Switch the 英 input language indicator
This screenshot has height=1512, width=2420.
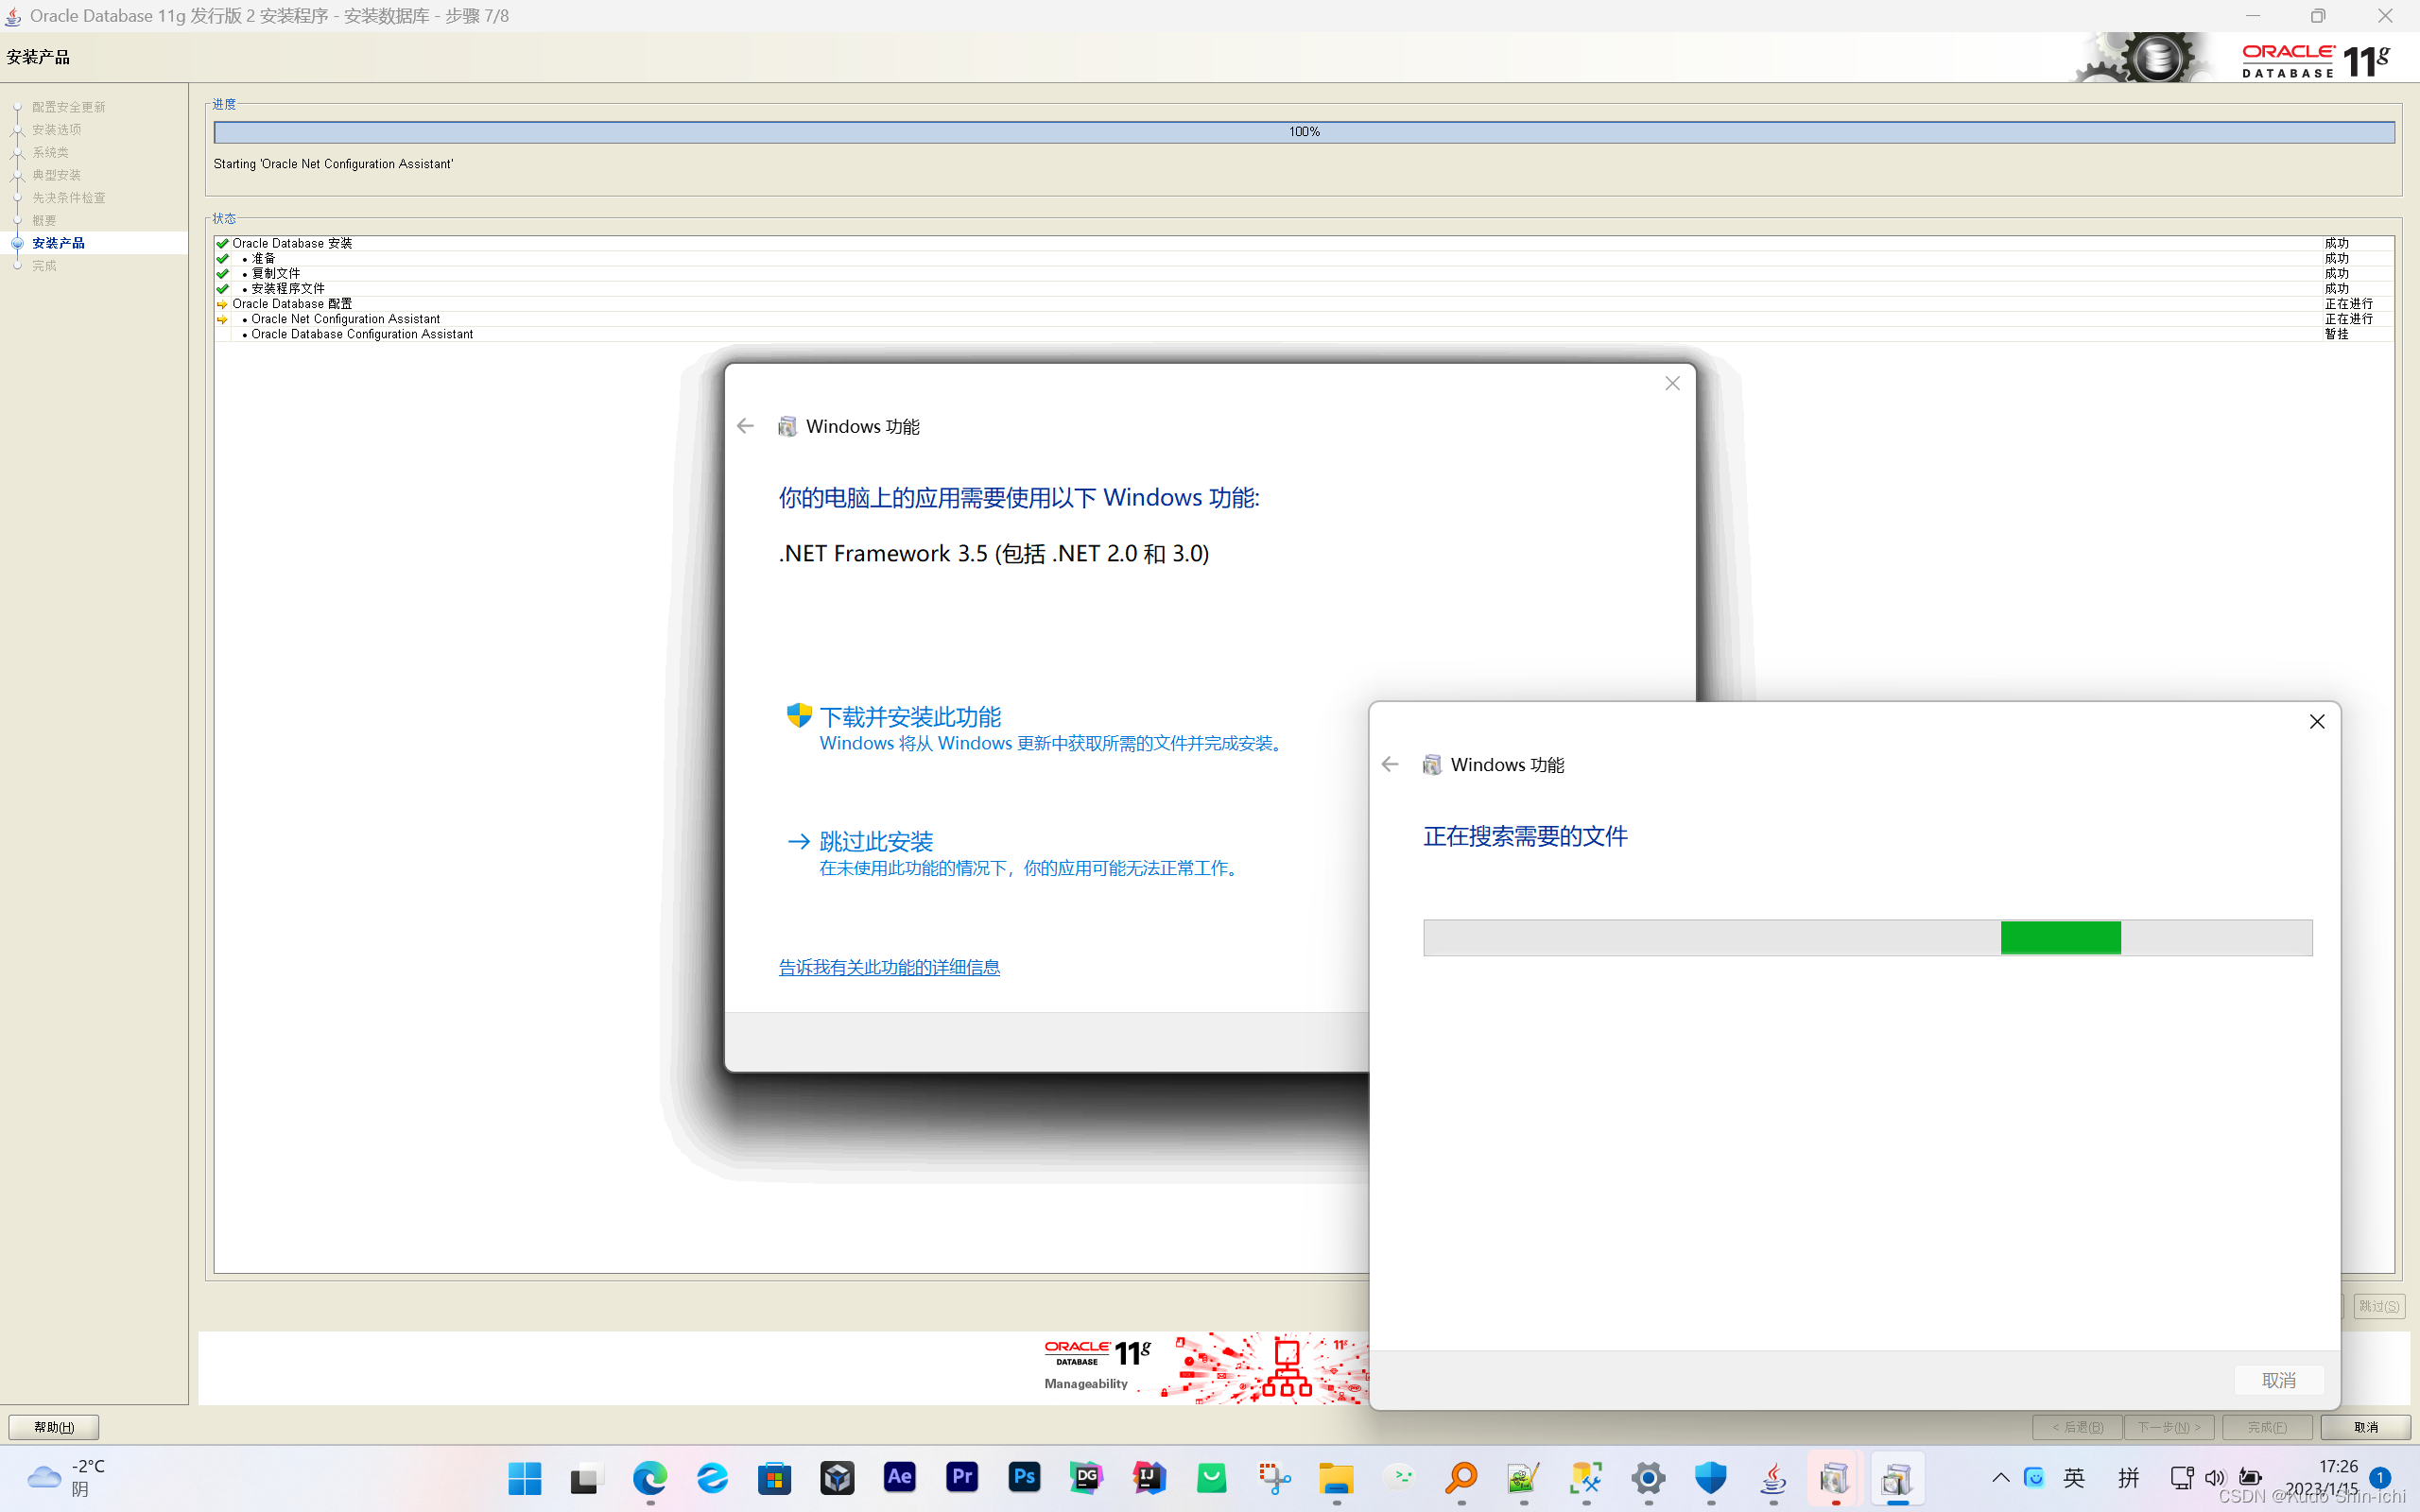pyautogui.click(x=2075, y=1477)
